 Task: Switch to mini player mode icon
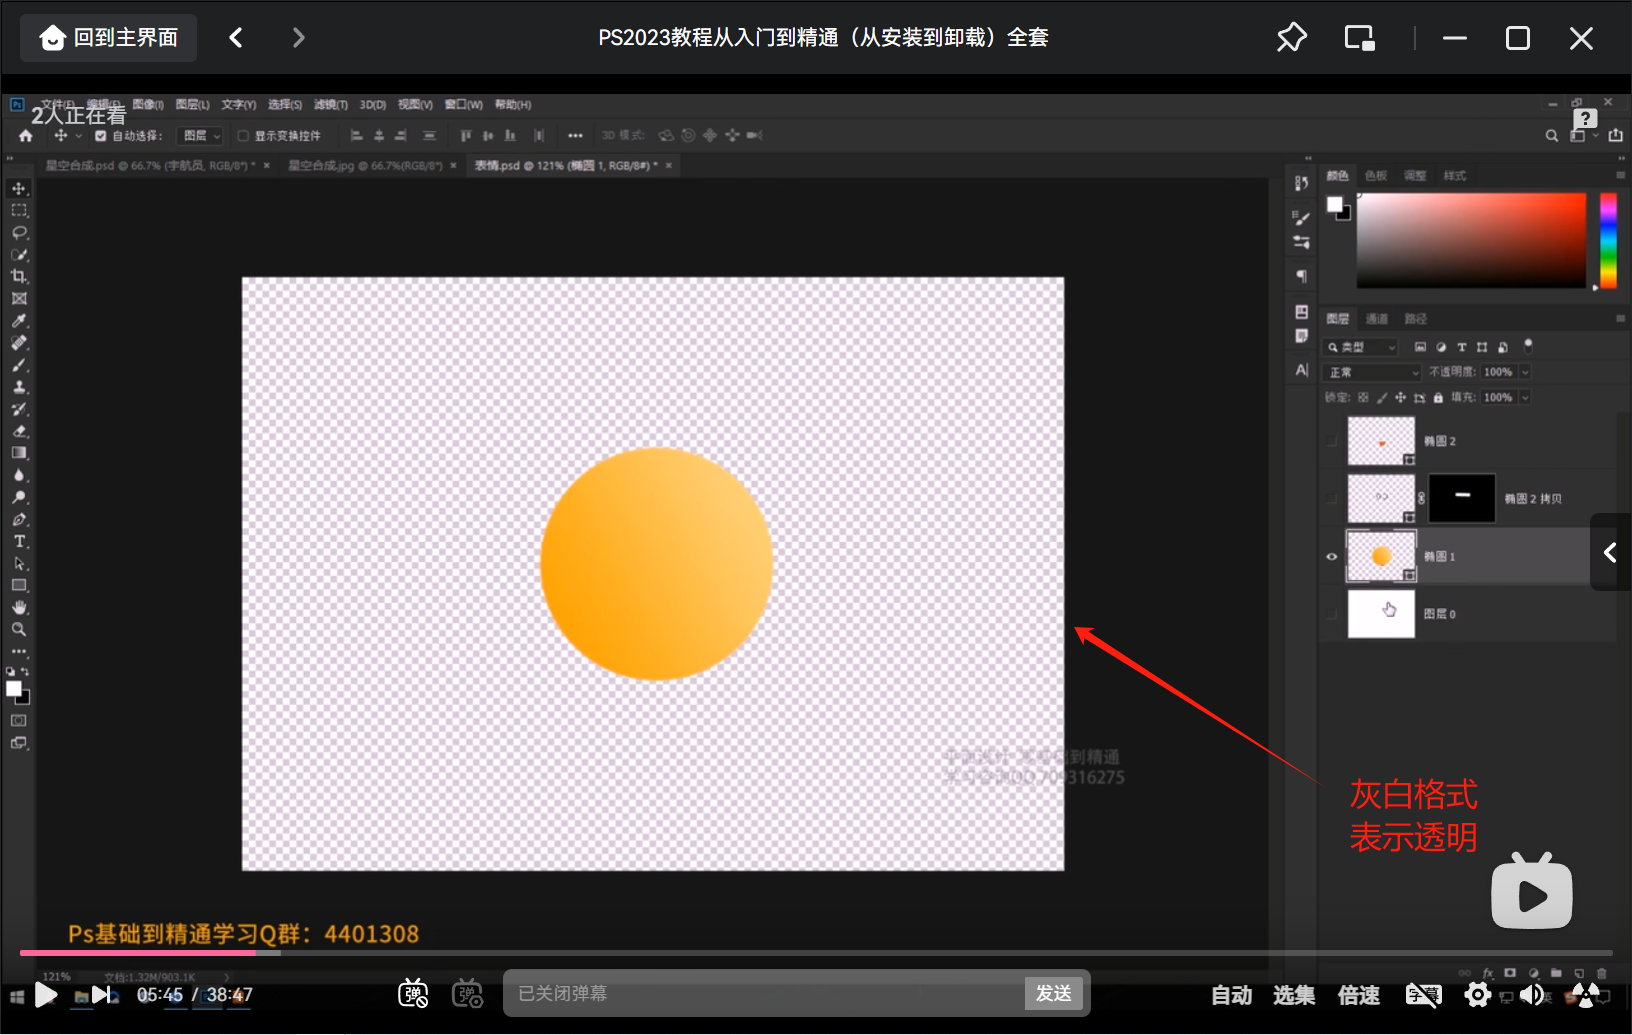point(1359,38)
